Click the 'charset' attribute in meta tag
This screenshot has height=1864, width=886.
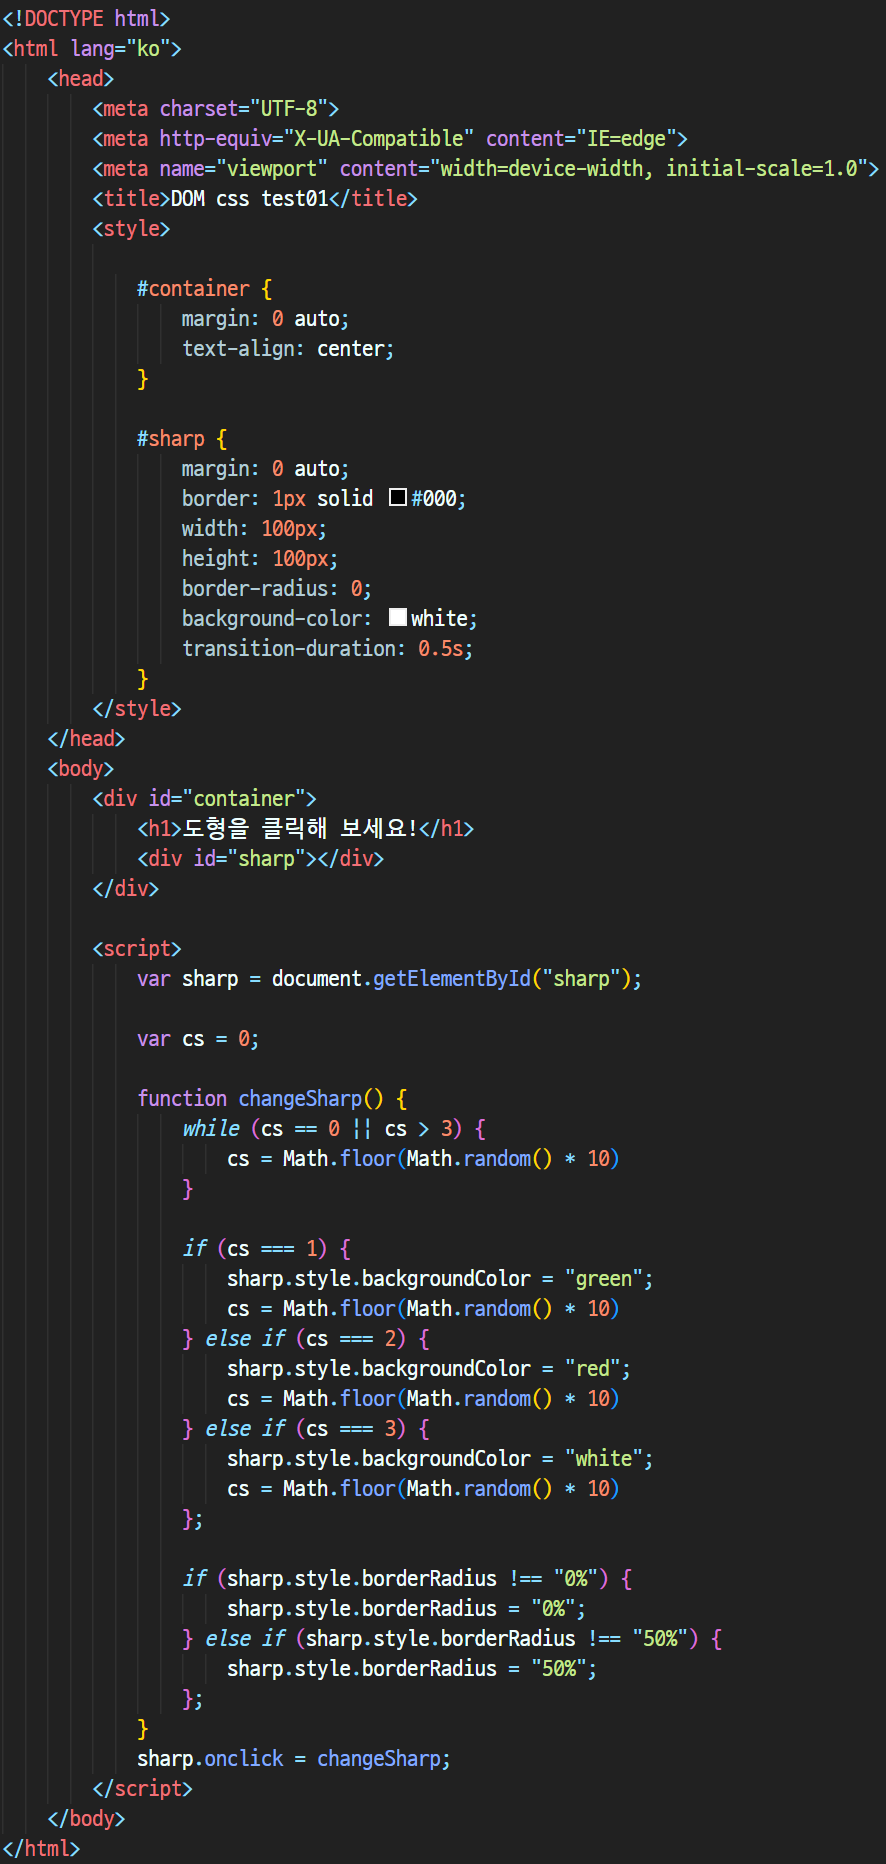click(x=199, y=108)
